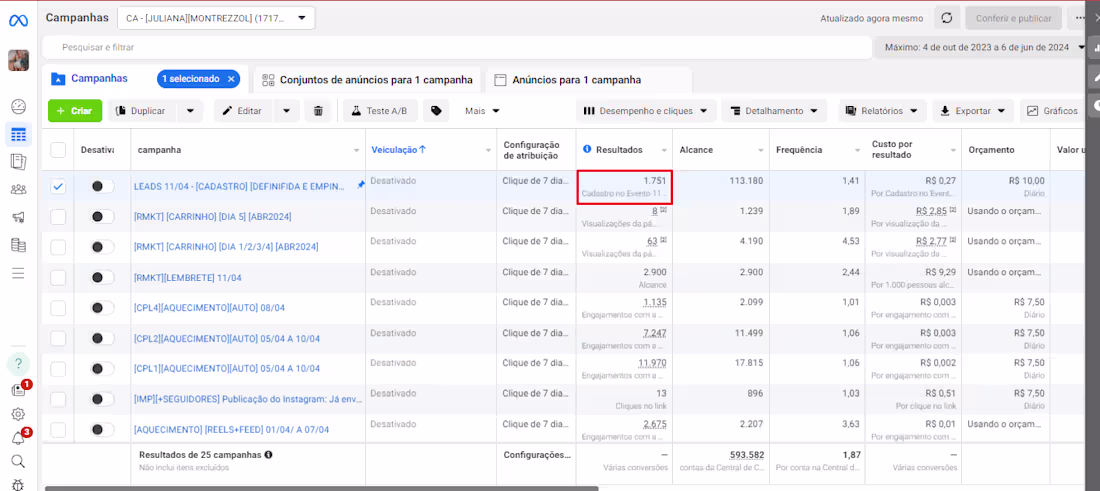Image resolution: width=1100 pixels, height=491 pixels.
Task: Open the Mais dropdown menu
Action: coord(482,111)
